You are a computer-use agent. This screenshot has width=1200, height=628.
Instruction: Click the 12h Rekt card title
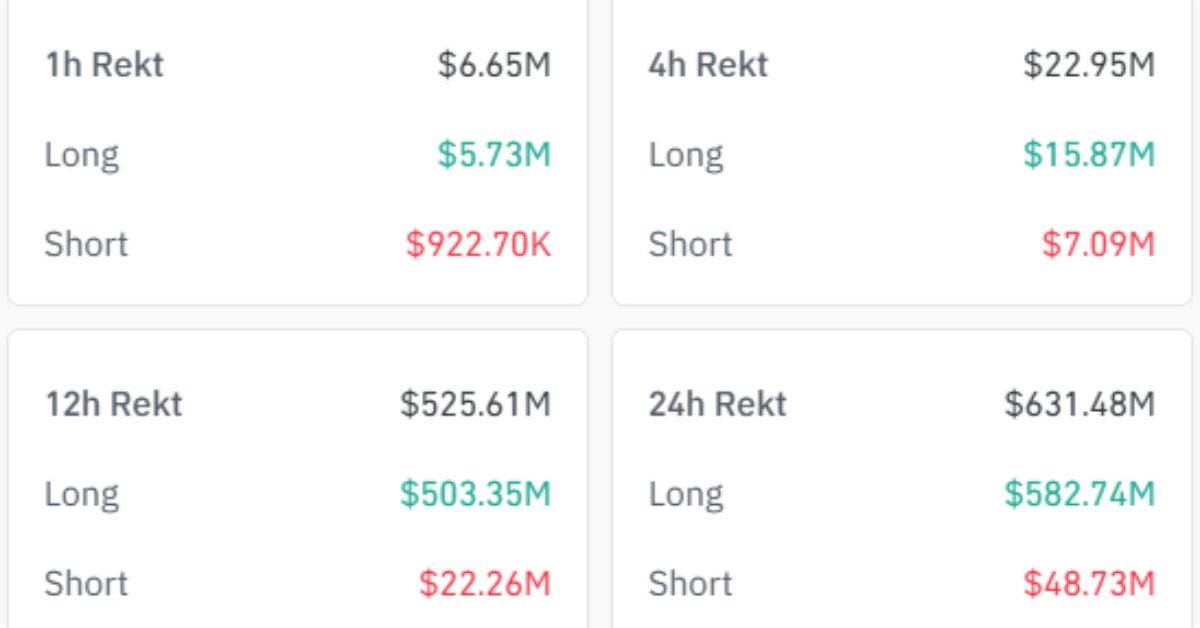point(114,405)
